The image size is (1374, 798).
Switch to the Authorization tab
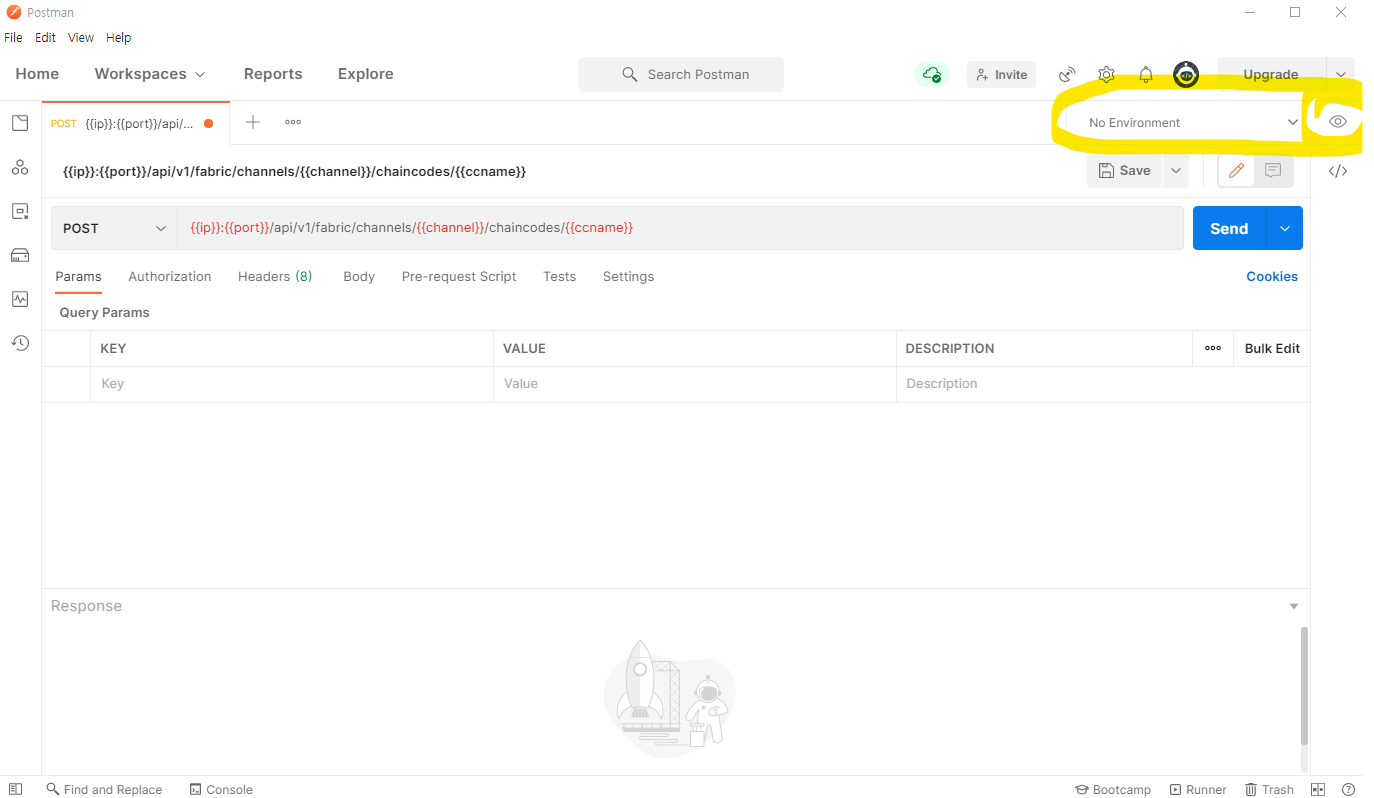tap(170, 277)
